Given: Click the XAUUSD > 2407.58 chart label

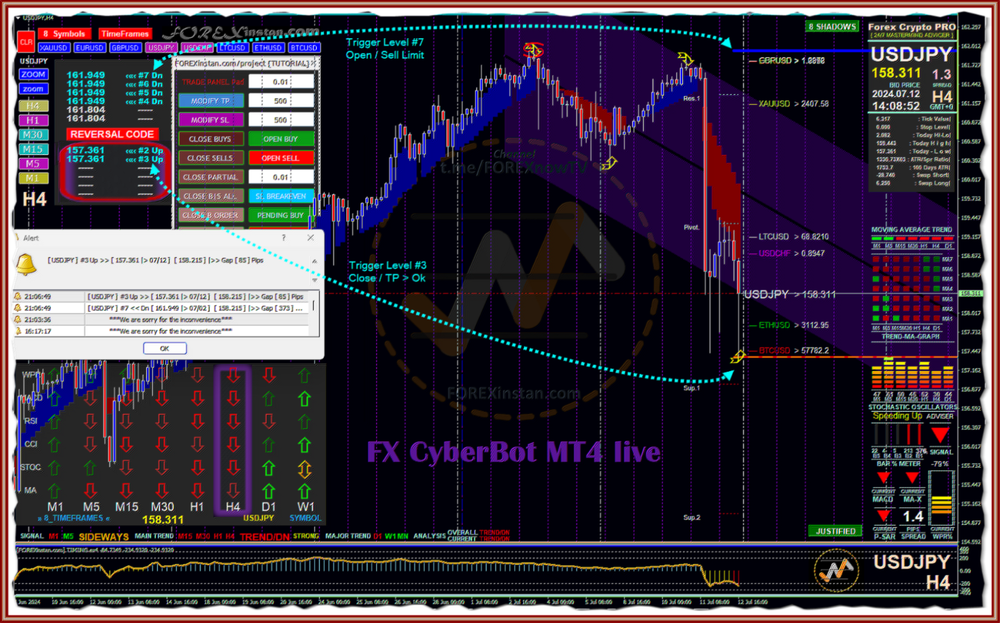Looking at the screenshot, I should tap(793, 103).
